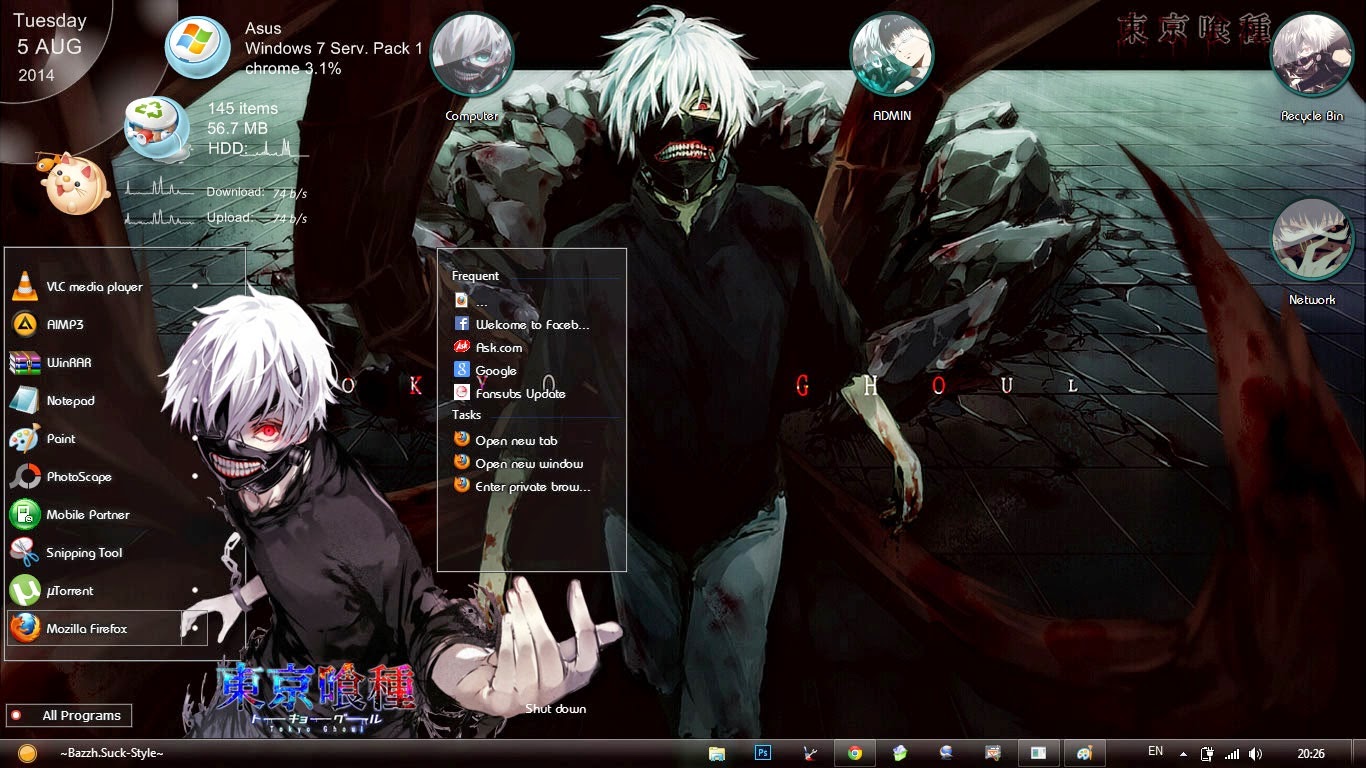Open the ADMIN desktop icon
1366x768 pixels.
pos(892,66)
